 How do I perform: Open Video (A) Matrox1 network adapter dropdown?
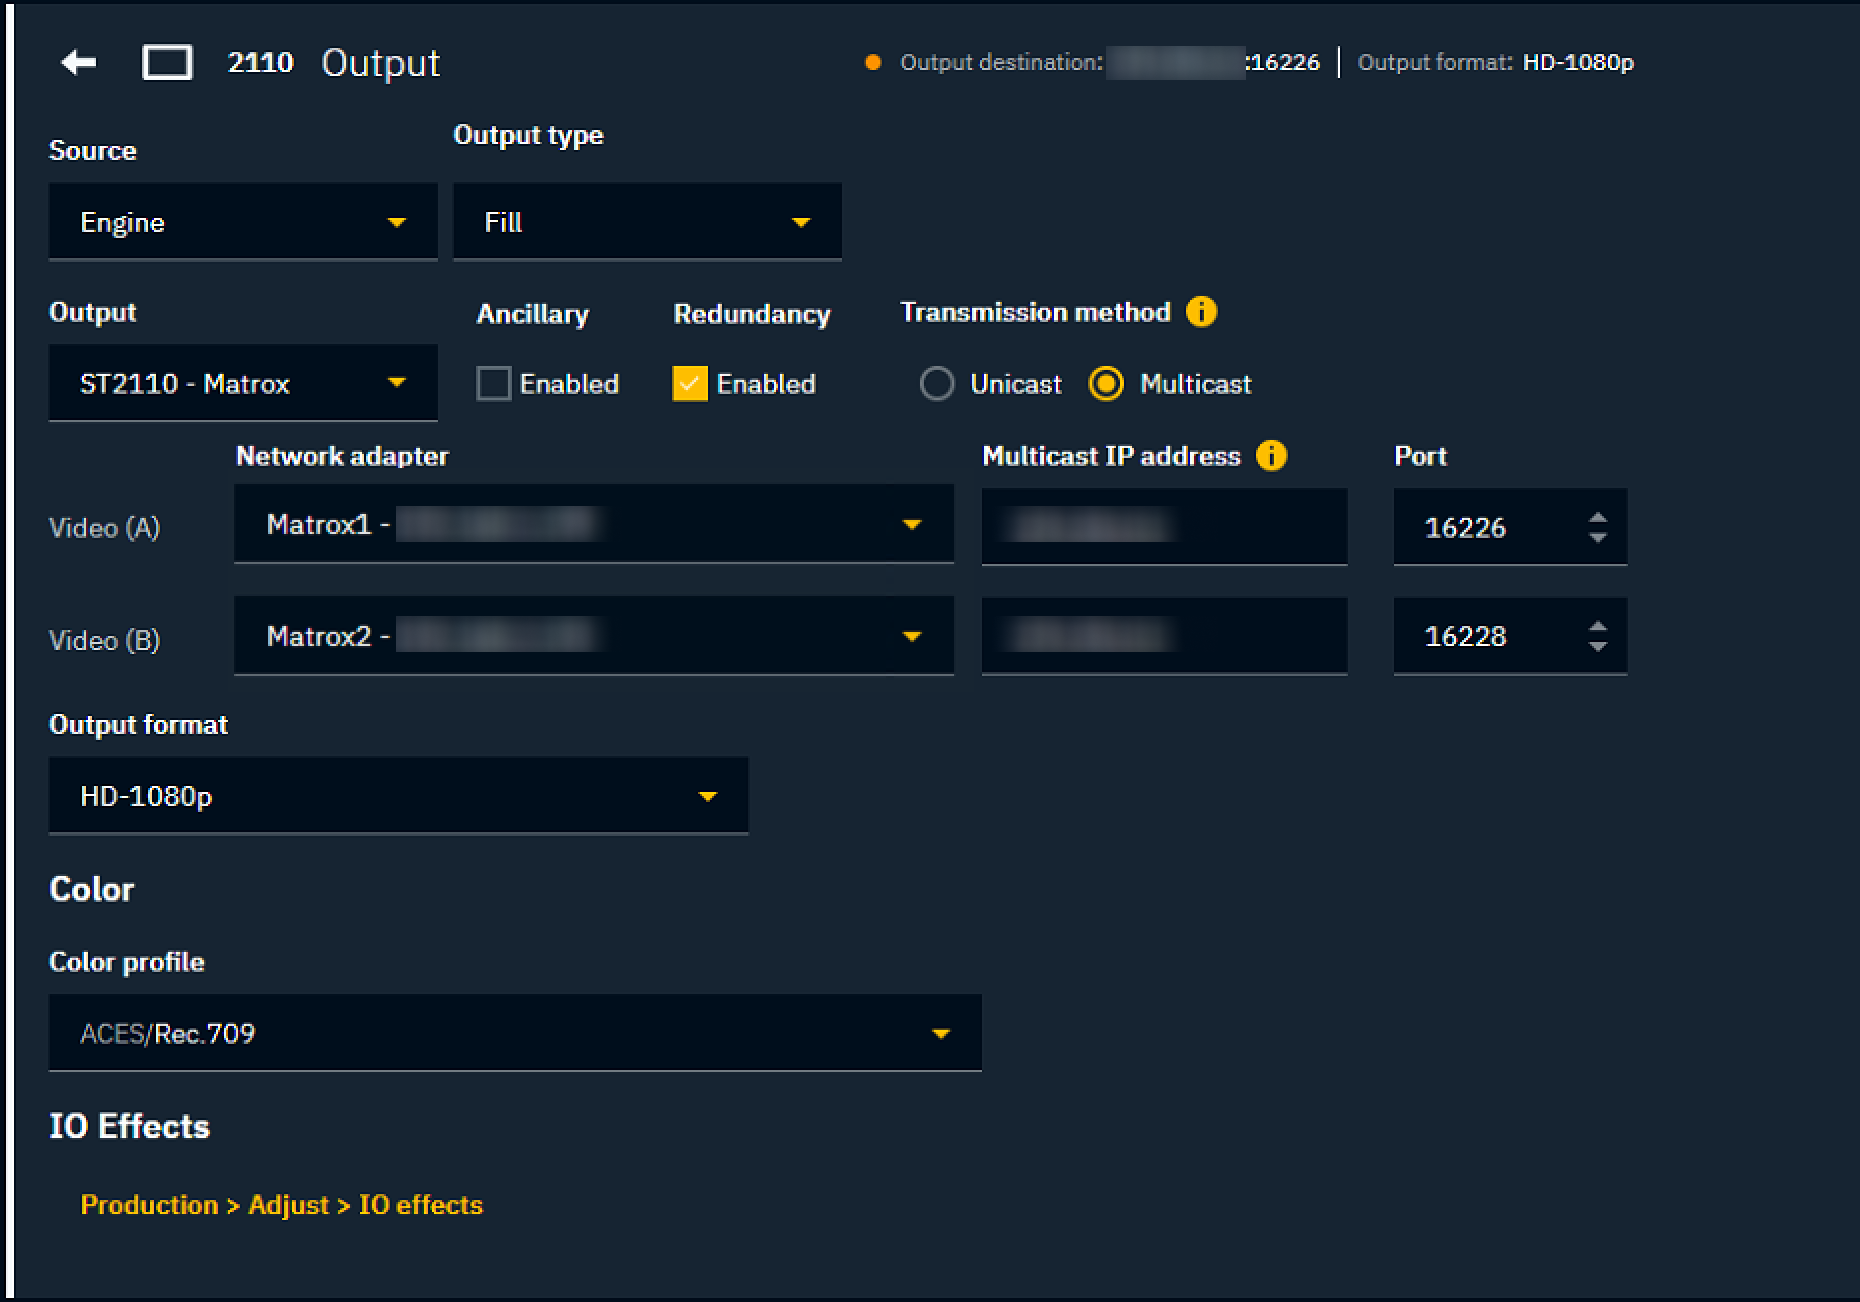(593, 525)
